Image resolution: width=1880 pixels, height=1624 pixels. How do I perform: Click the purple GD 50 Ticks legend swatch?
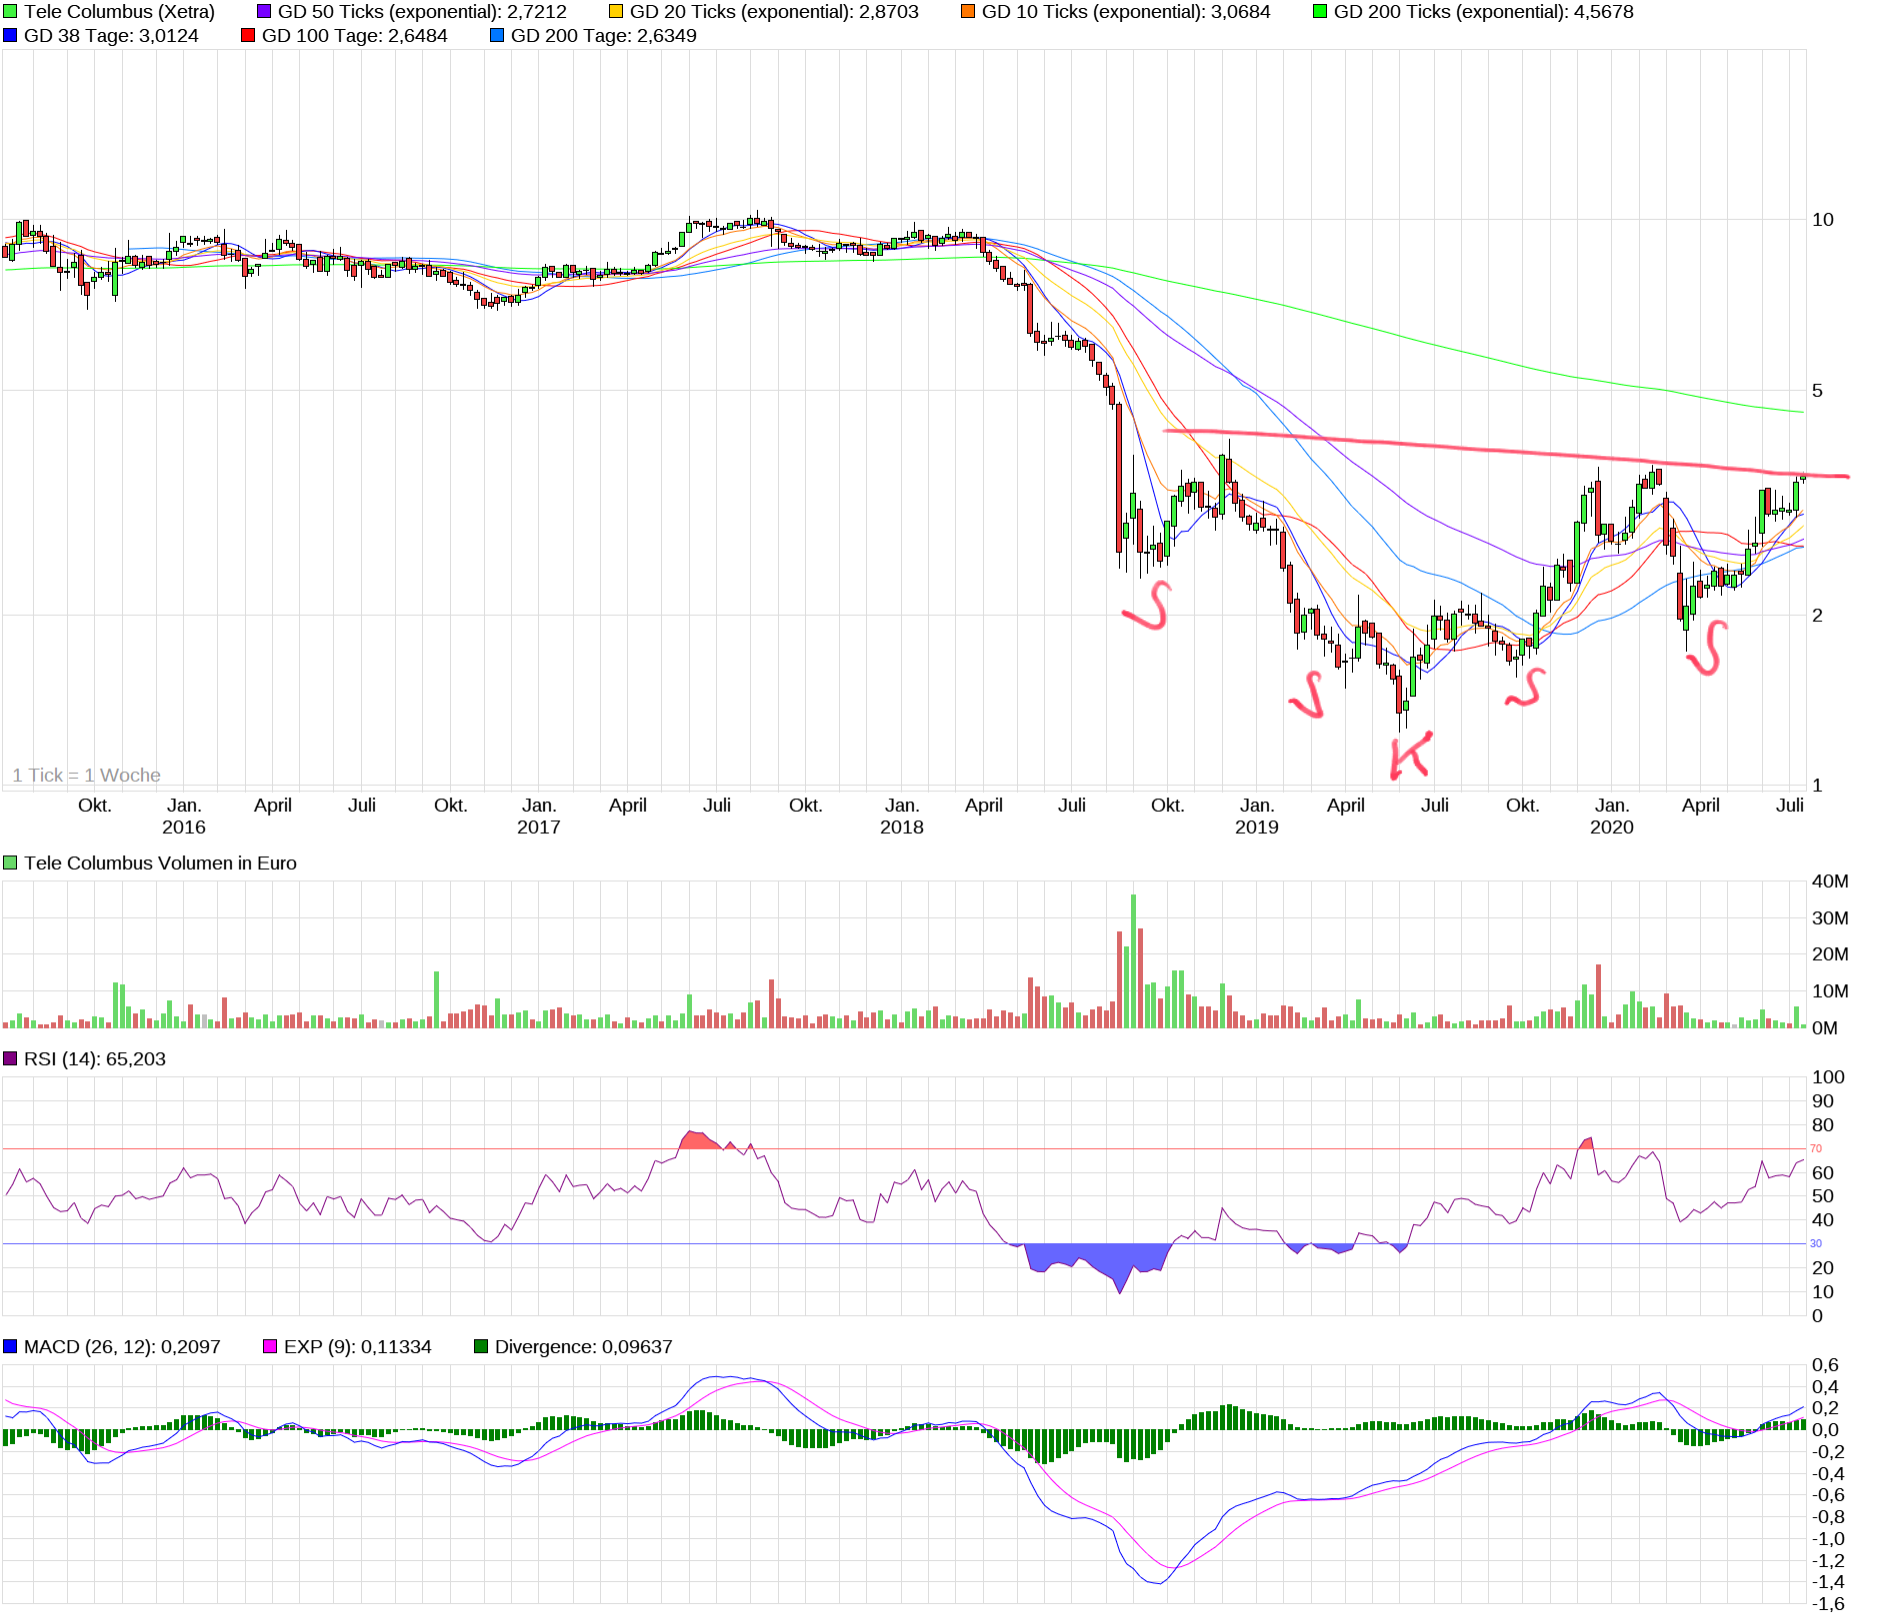(264, 12)
